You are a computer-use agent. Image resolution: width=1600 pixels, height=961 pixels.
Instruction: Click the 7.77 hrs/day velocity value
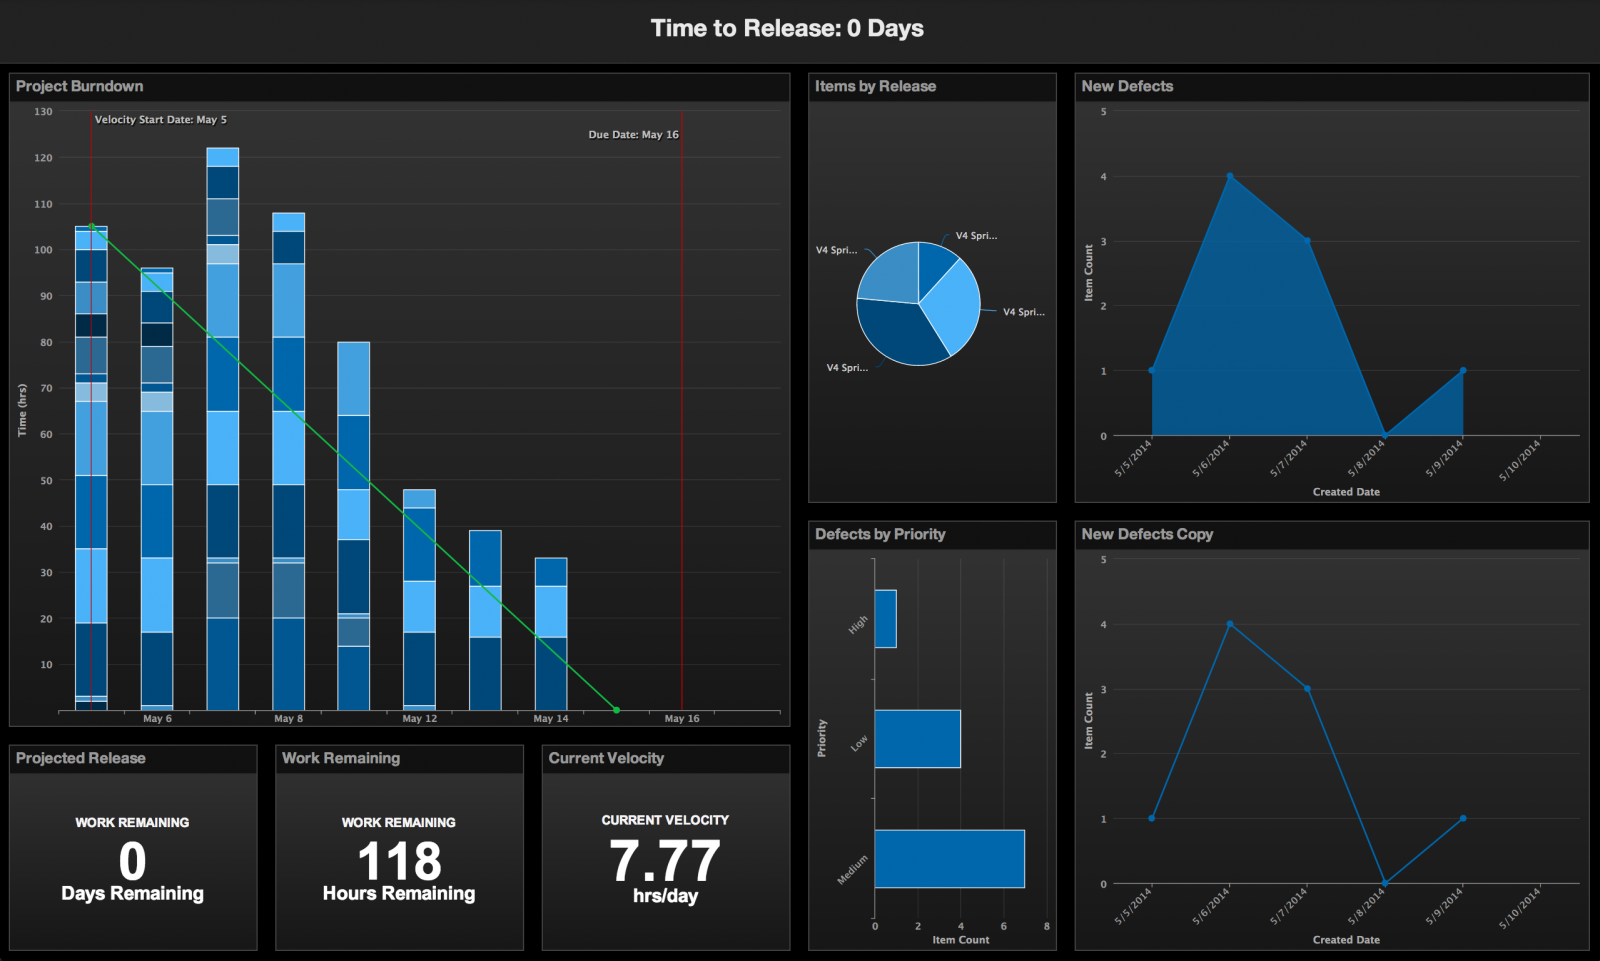665,861
